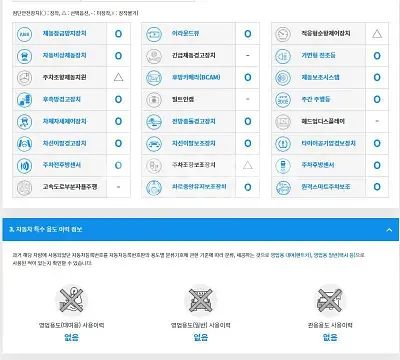Click the 차로중앙유지보조장치 steering wheel icon
Viewport: 400px width, 360px height.
tap(154, 187)
